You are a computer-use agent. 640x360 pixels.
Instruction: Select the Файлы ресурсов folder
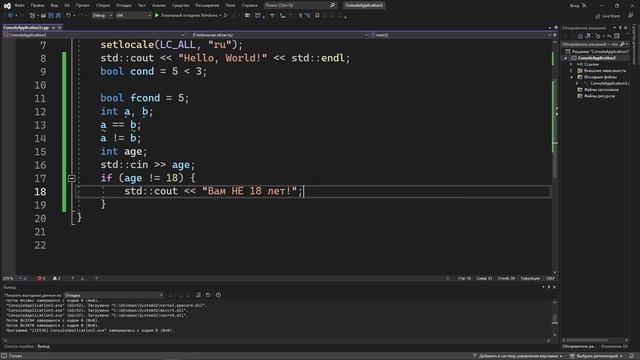pos(599,96)
